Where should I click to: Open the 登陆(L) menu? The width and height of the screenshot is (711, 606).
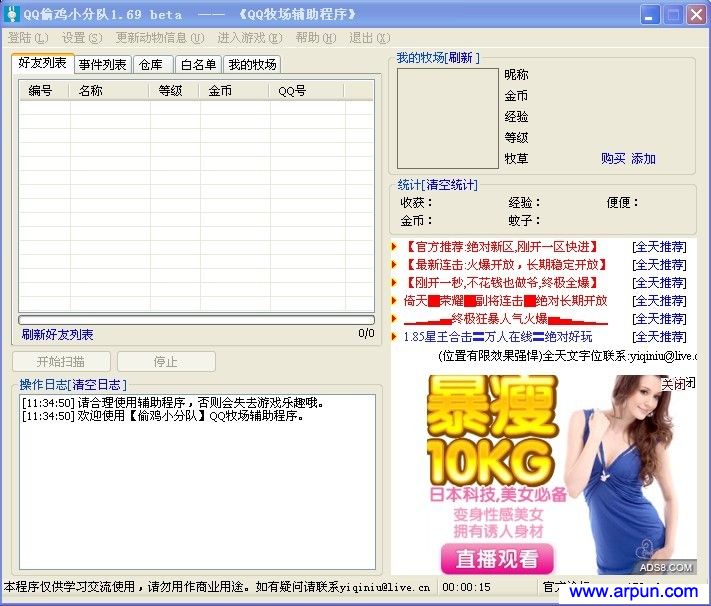(28, 38)
